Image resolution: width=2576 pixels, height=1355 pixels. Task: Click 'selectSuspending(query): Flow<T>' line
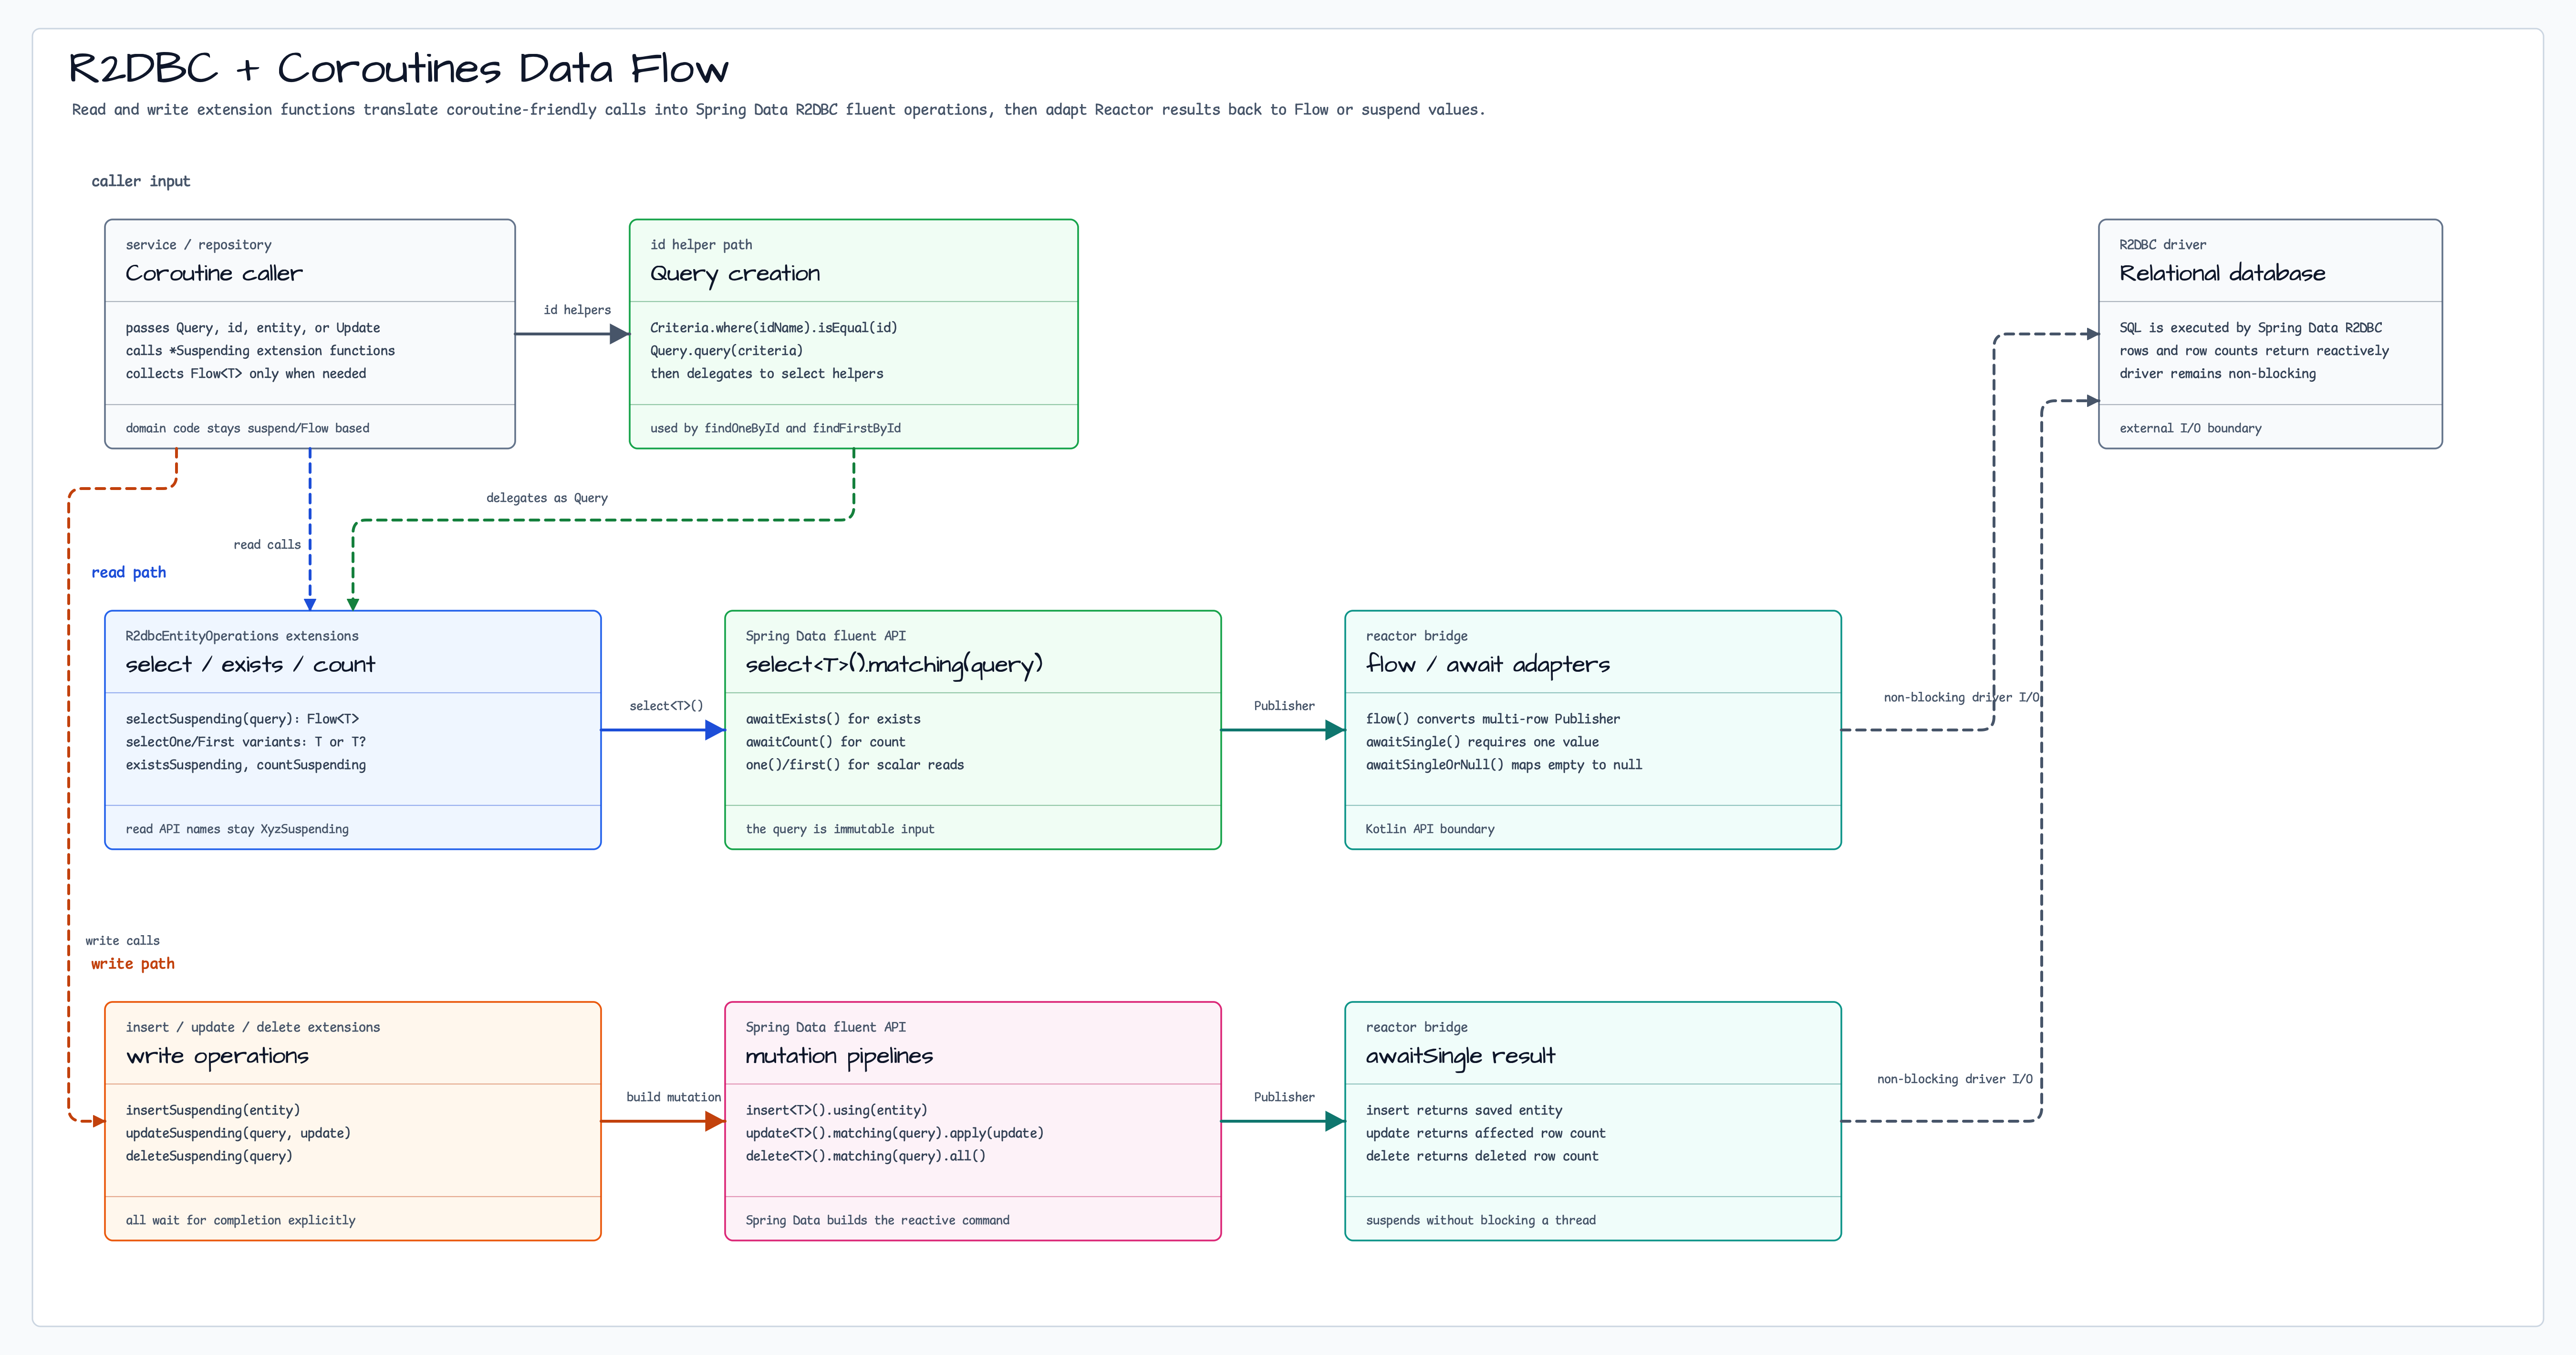click(242, 719)
